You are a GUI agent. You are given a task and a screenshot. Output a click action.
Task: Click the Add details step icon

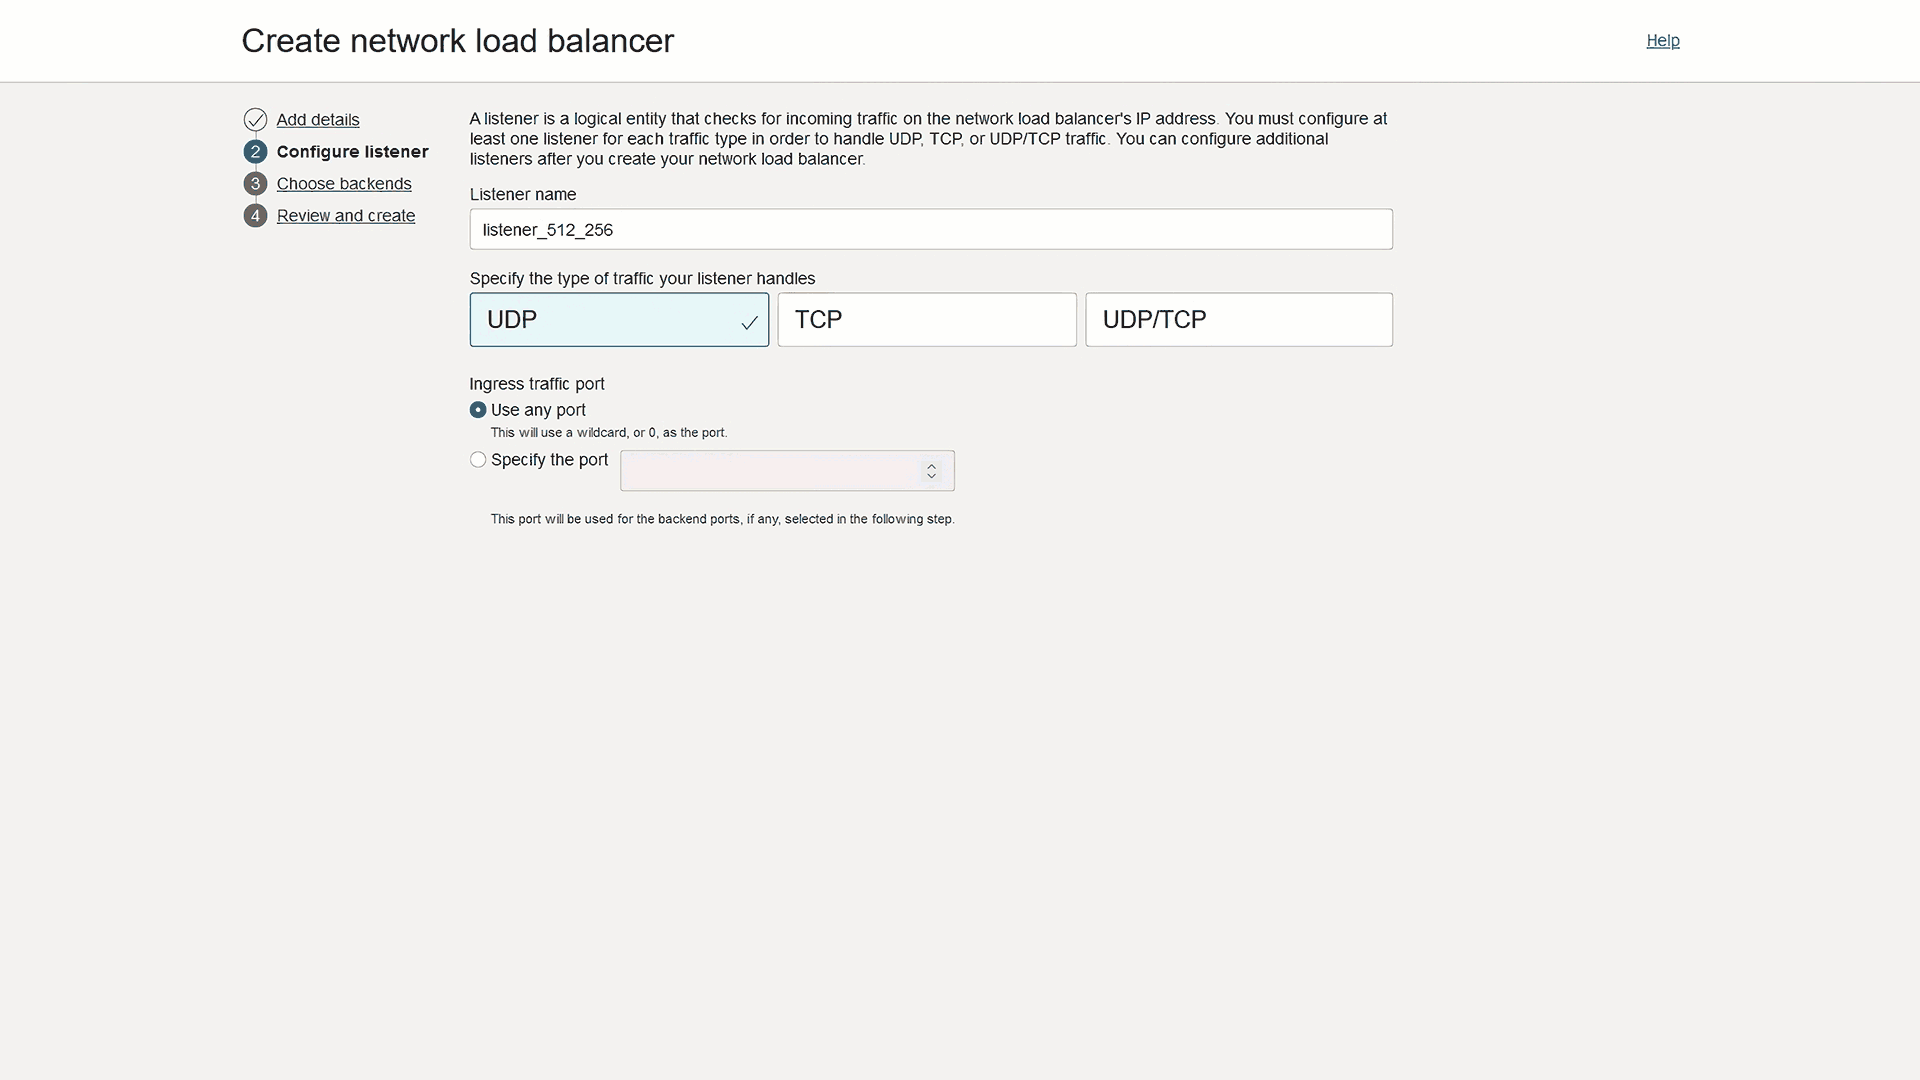[255, 119]
